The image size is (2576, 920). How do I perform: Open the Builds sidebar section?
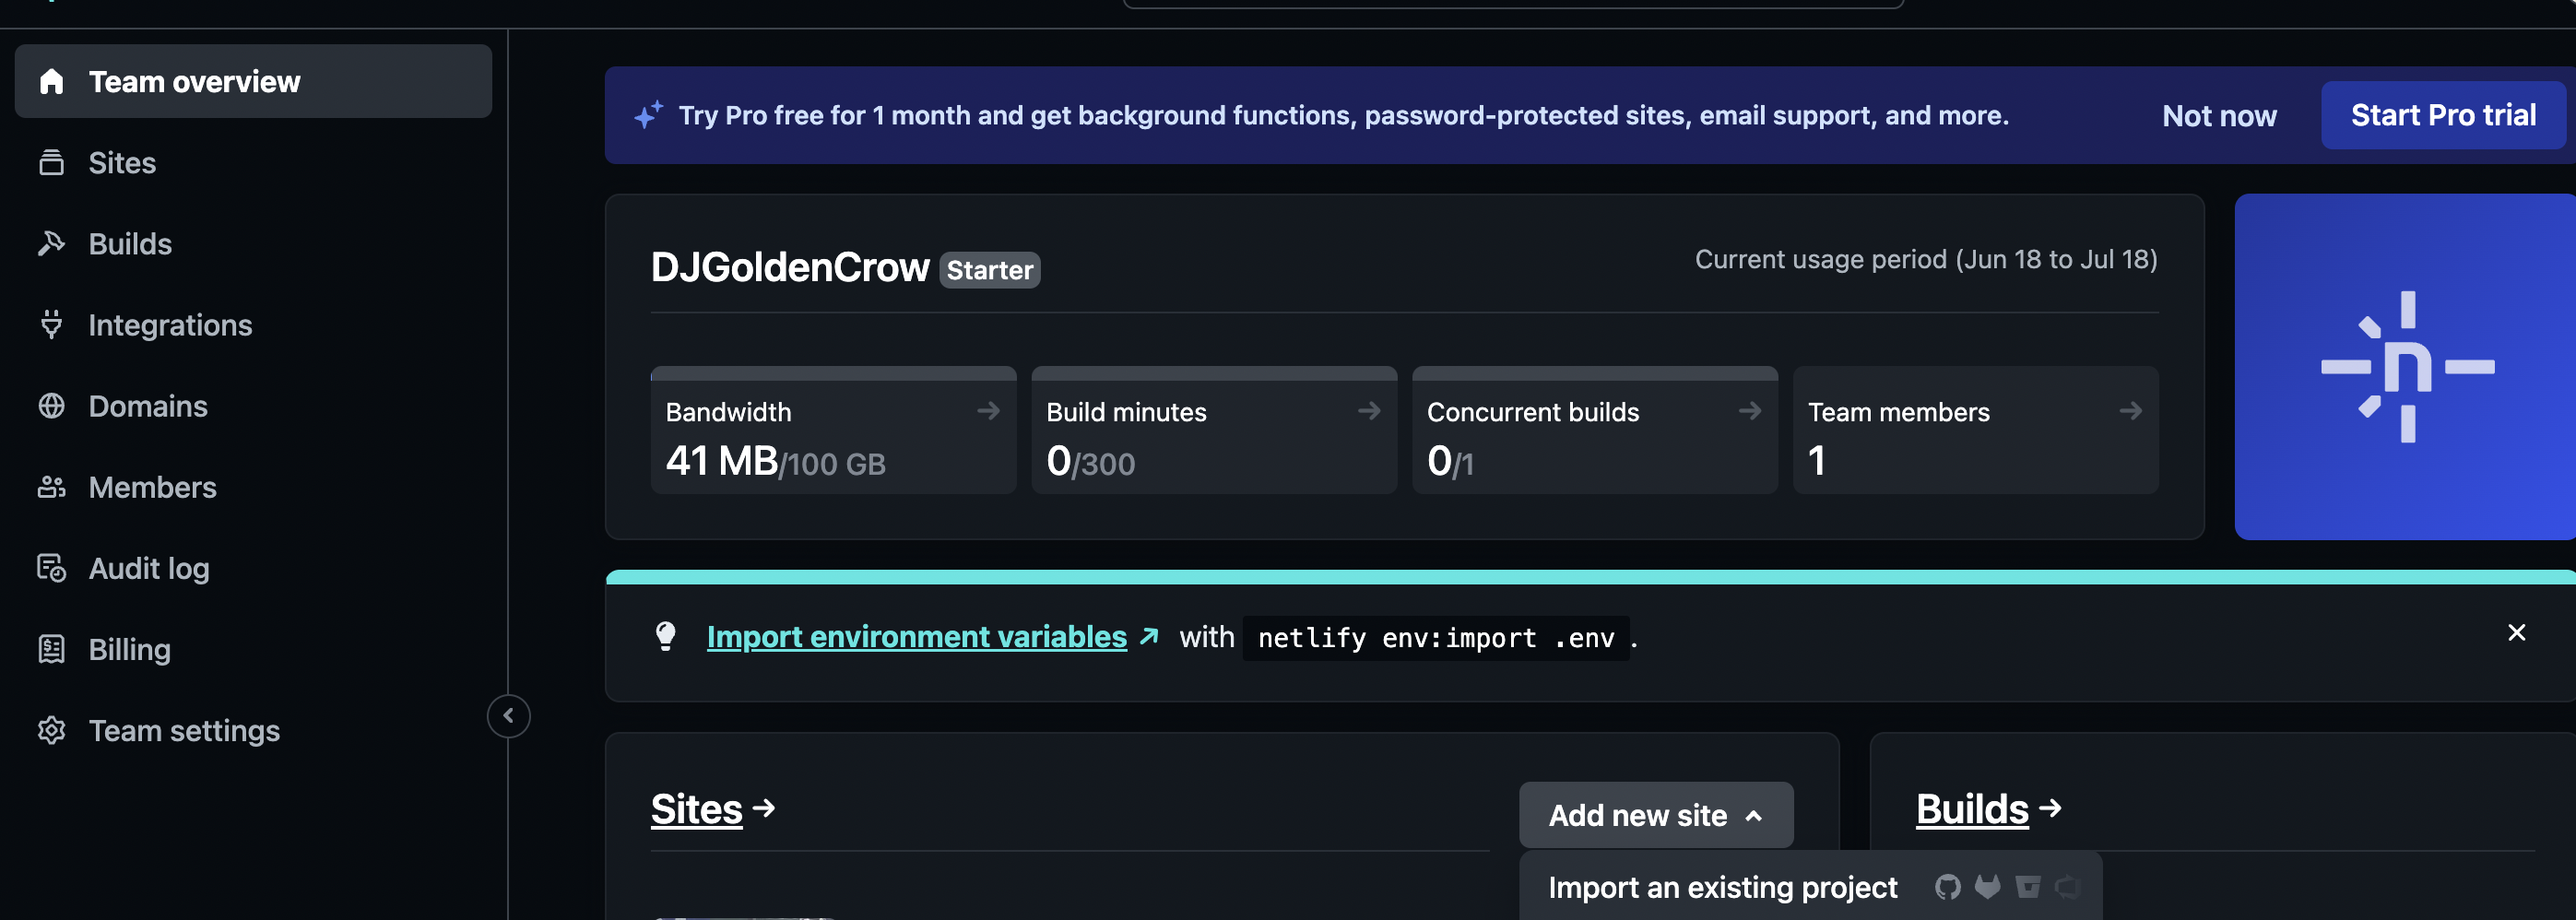pos(253,243)
